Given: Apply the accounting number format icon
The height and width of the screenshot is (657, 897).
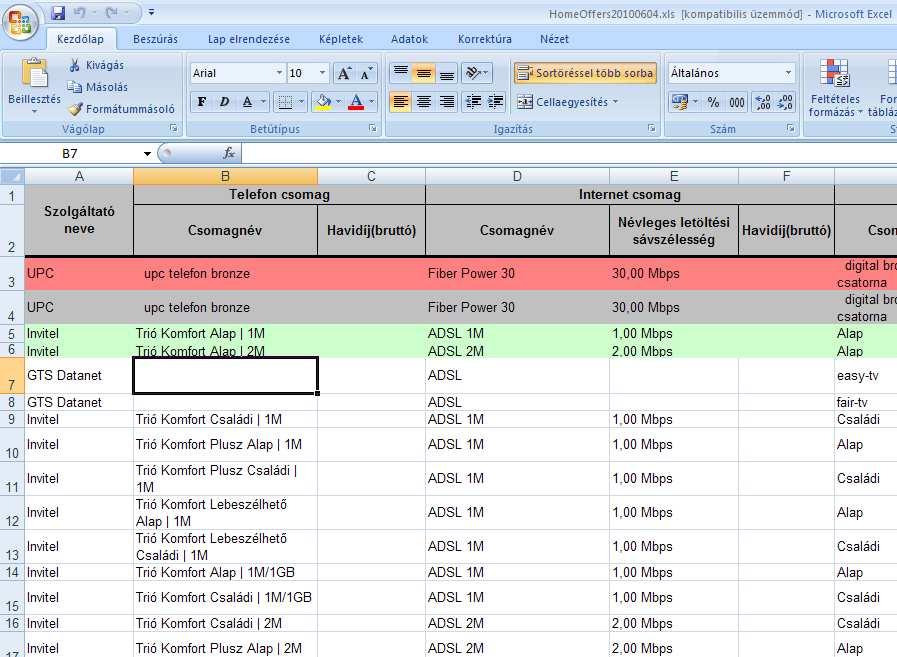Looking at the screenshot, I should pyautogui.click(x=680, y=102).
